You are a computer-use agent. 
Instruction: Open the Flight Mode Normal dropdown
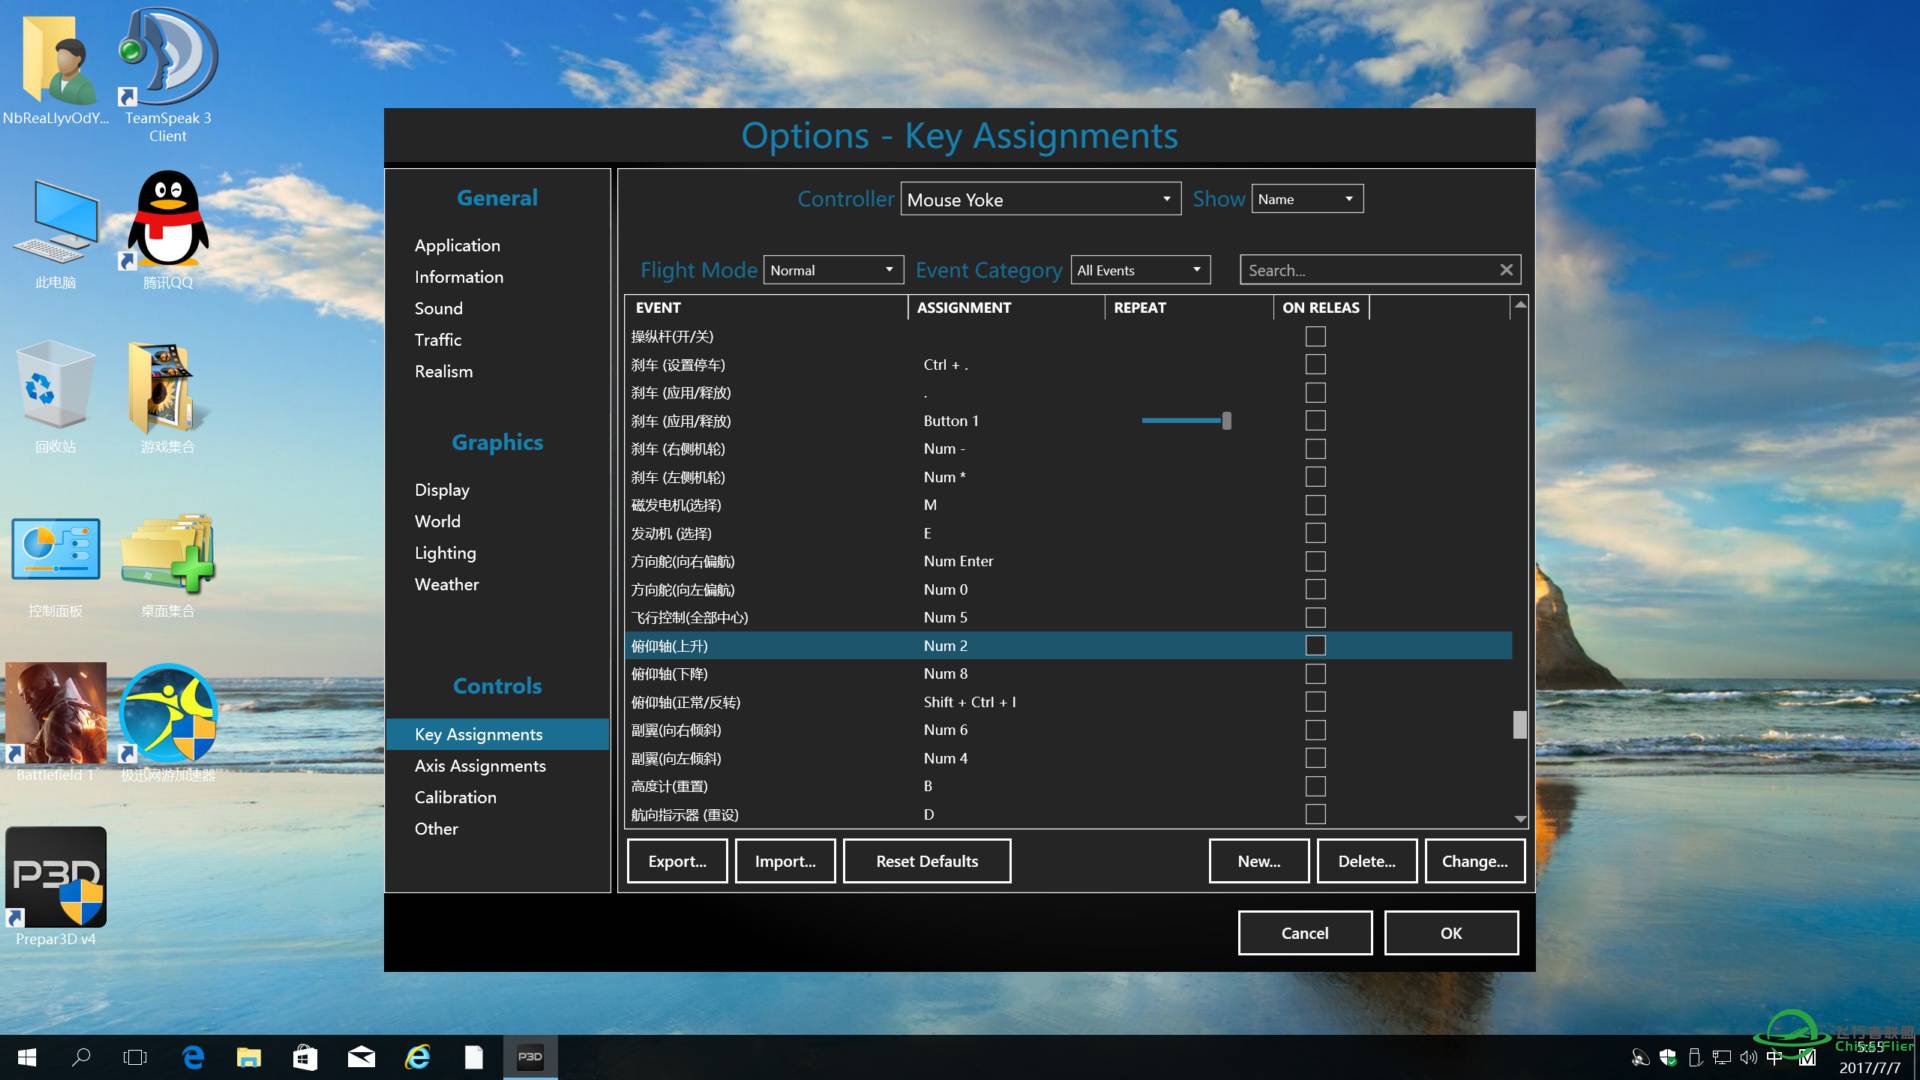[x=833, y=270]
